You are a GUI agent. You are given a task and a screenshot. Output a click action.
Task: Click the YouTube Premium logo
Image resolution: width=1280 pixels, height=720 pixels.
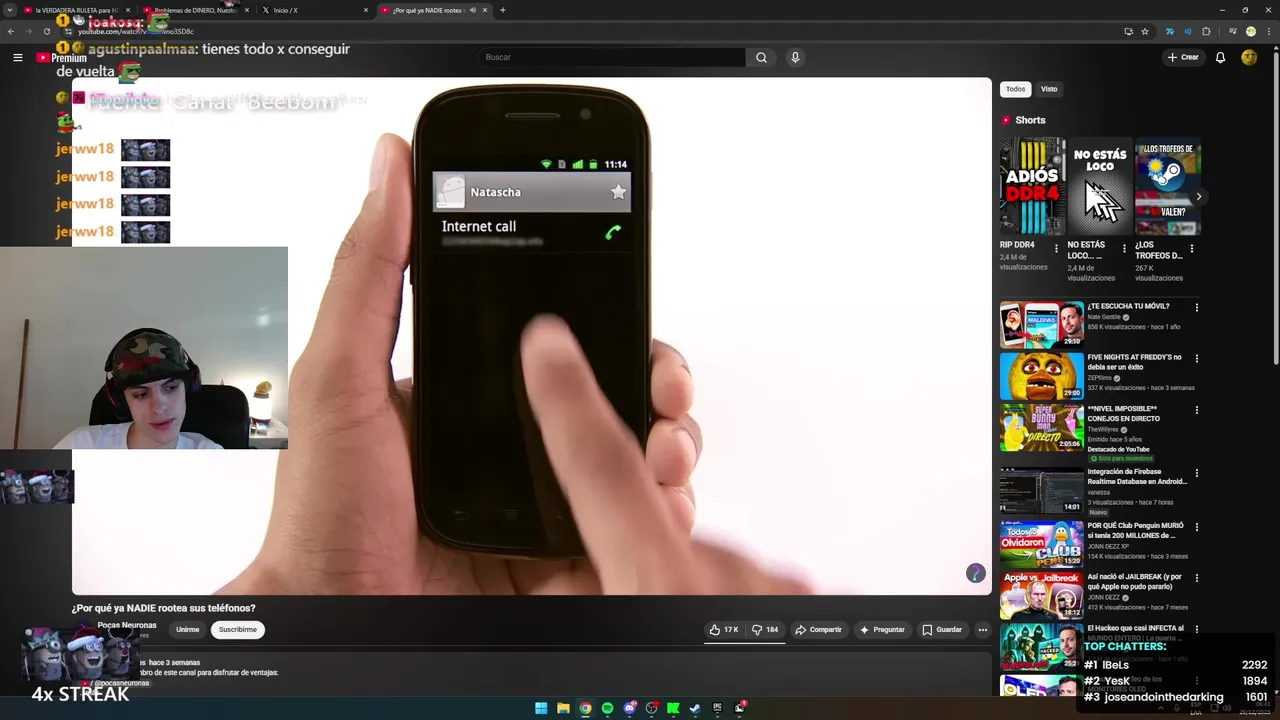pos(62,58)
